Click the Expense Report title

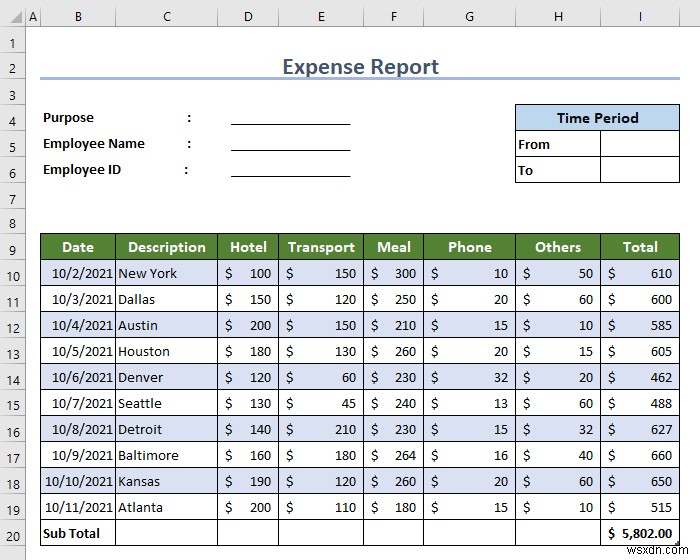[360, 67]
